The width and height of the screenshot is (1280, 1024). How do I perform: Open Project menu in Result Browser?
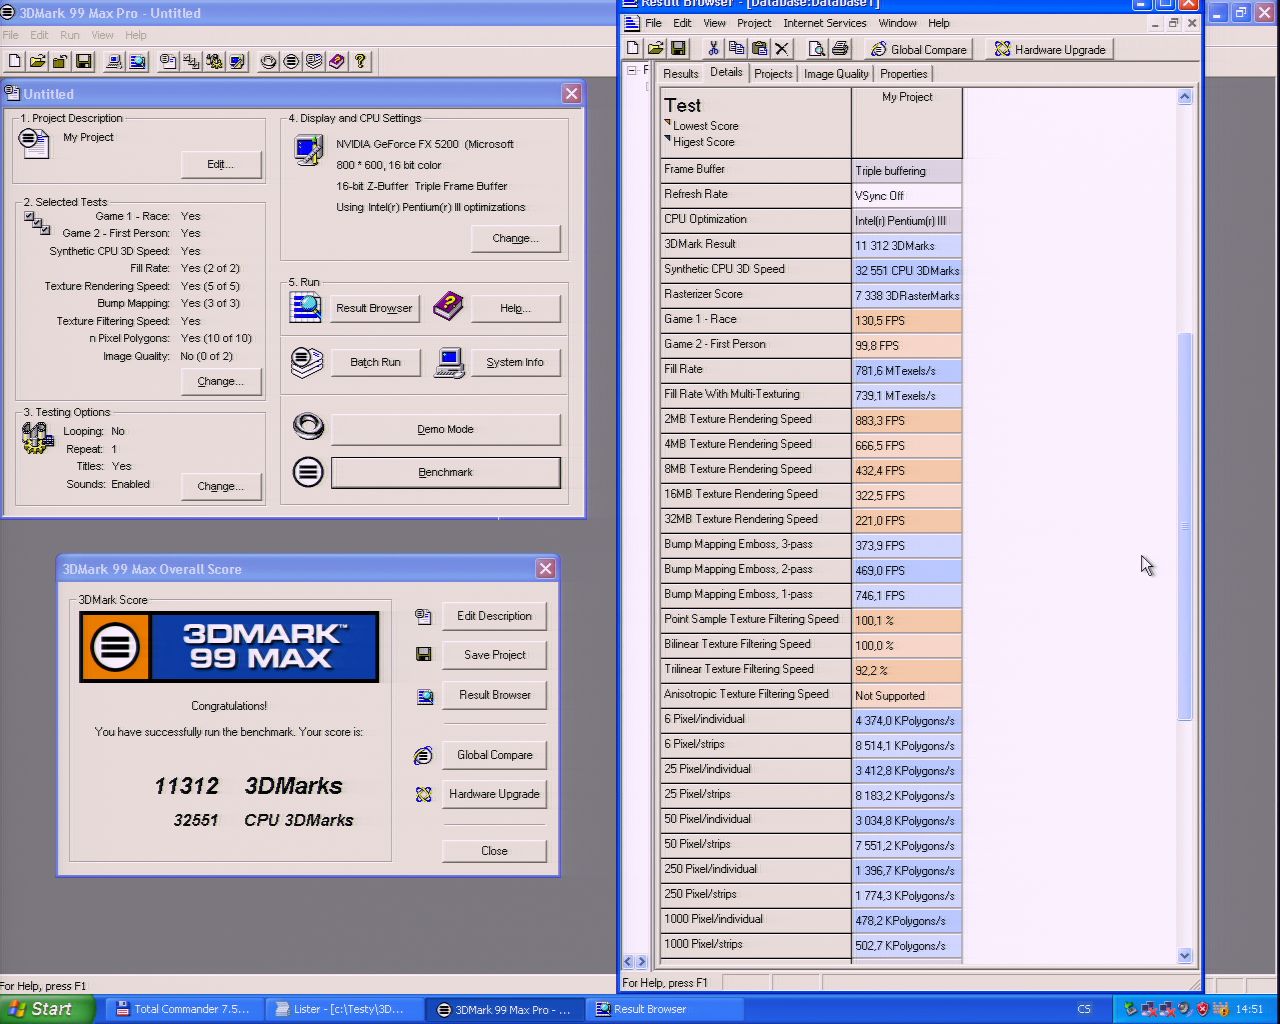[x=754, y=23]
